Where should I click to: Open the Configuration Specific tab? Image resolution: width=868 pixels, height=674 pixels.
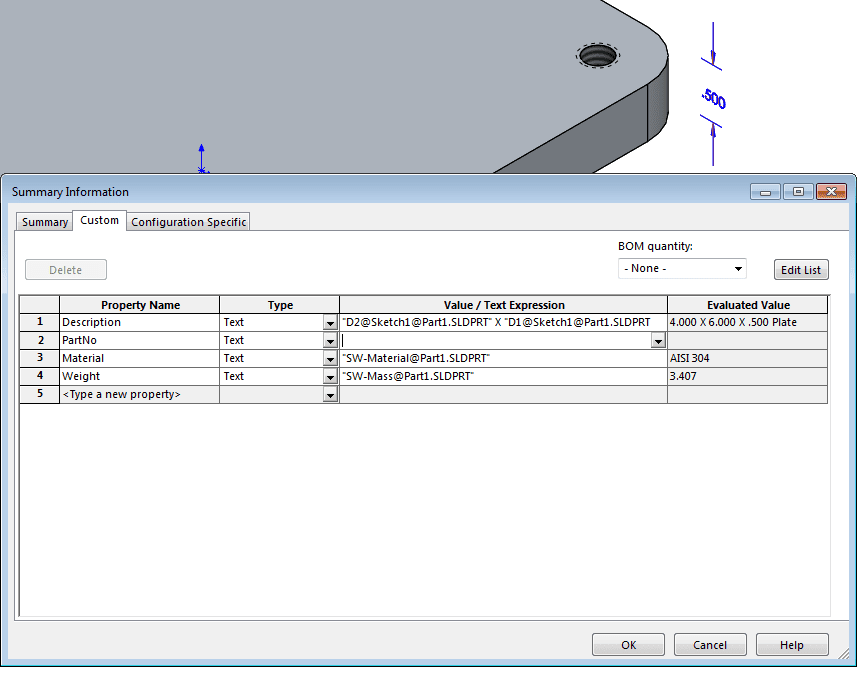pos(188,222)
